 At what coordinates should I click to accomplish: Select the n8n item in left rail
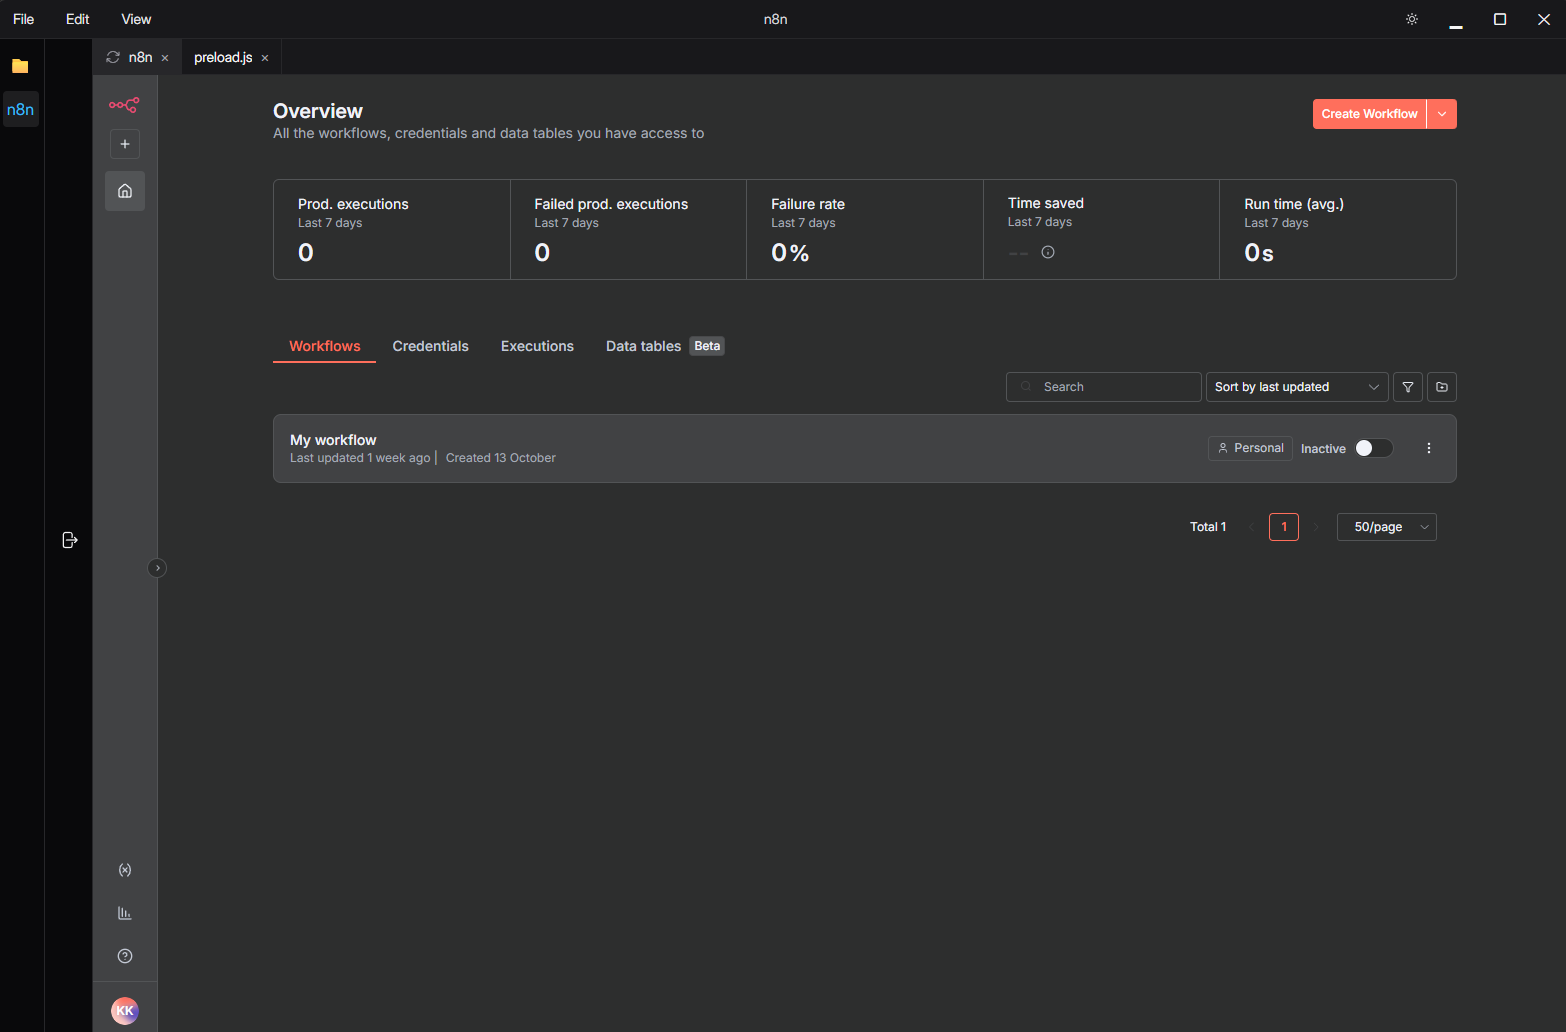20,109
